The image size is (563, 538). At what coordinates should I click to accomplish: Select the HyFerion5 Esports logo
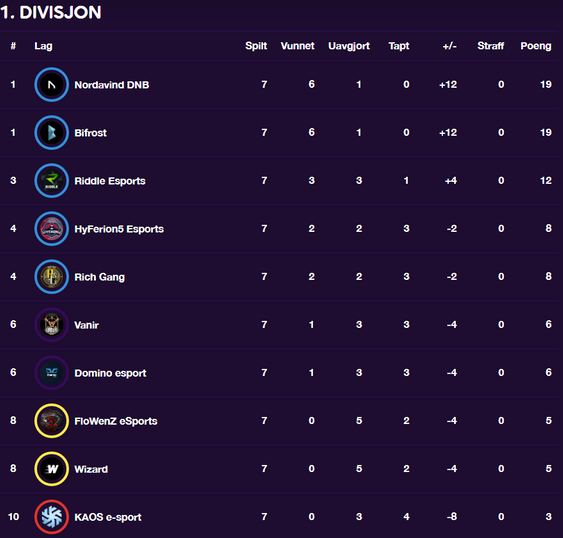(x=51, y=229)
